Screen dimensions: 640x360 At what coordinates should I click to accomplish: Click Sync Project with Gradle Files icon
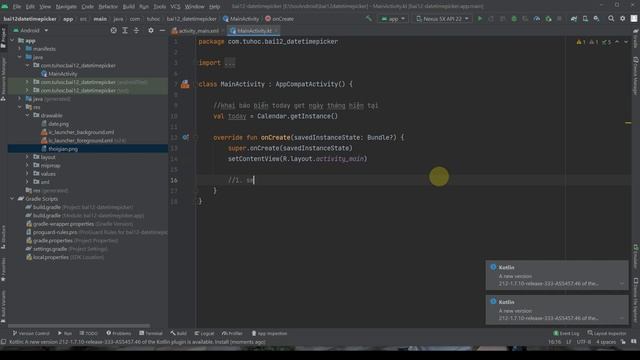click(574, 19)
